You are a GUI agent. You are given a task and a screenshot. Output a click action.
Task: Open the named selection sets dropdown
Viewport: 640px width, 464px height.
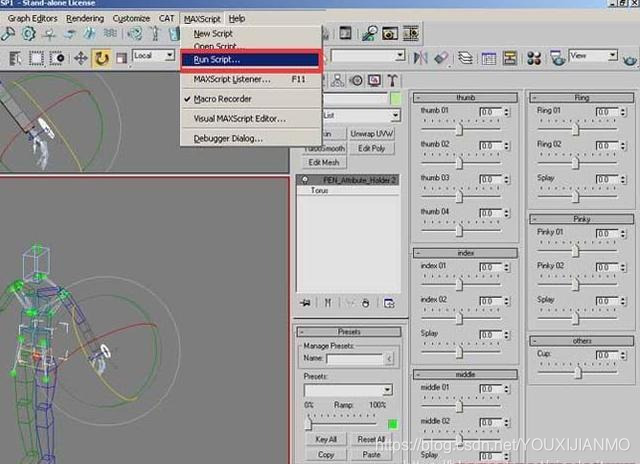(x=368, y=55)
